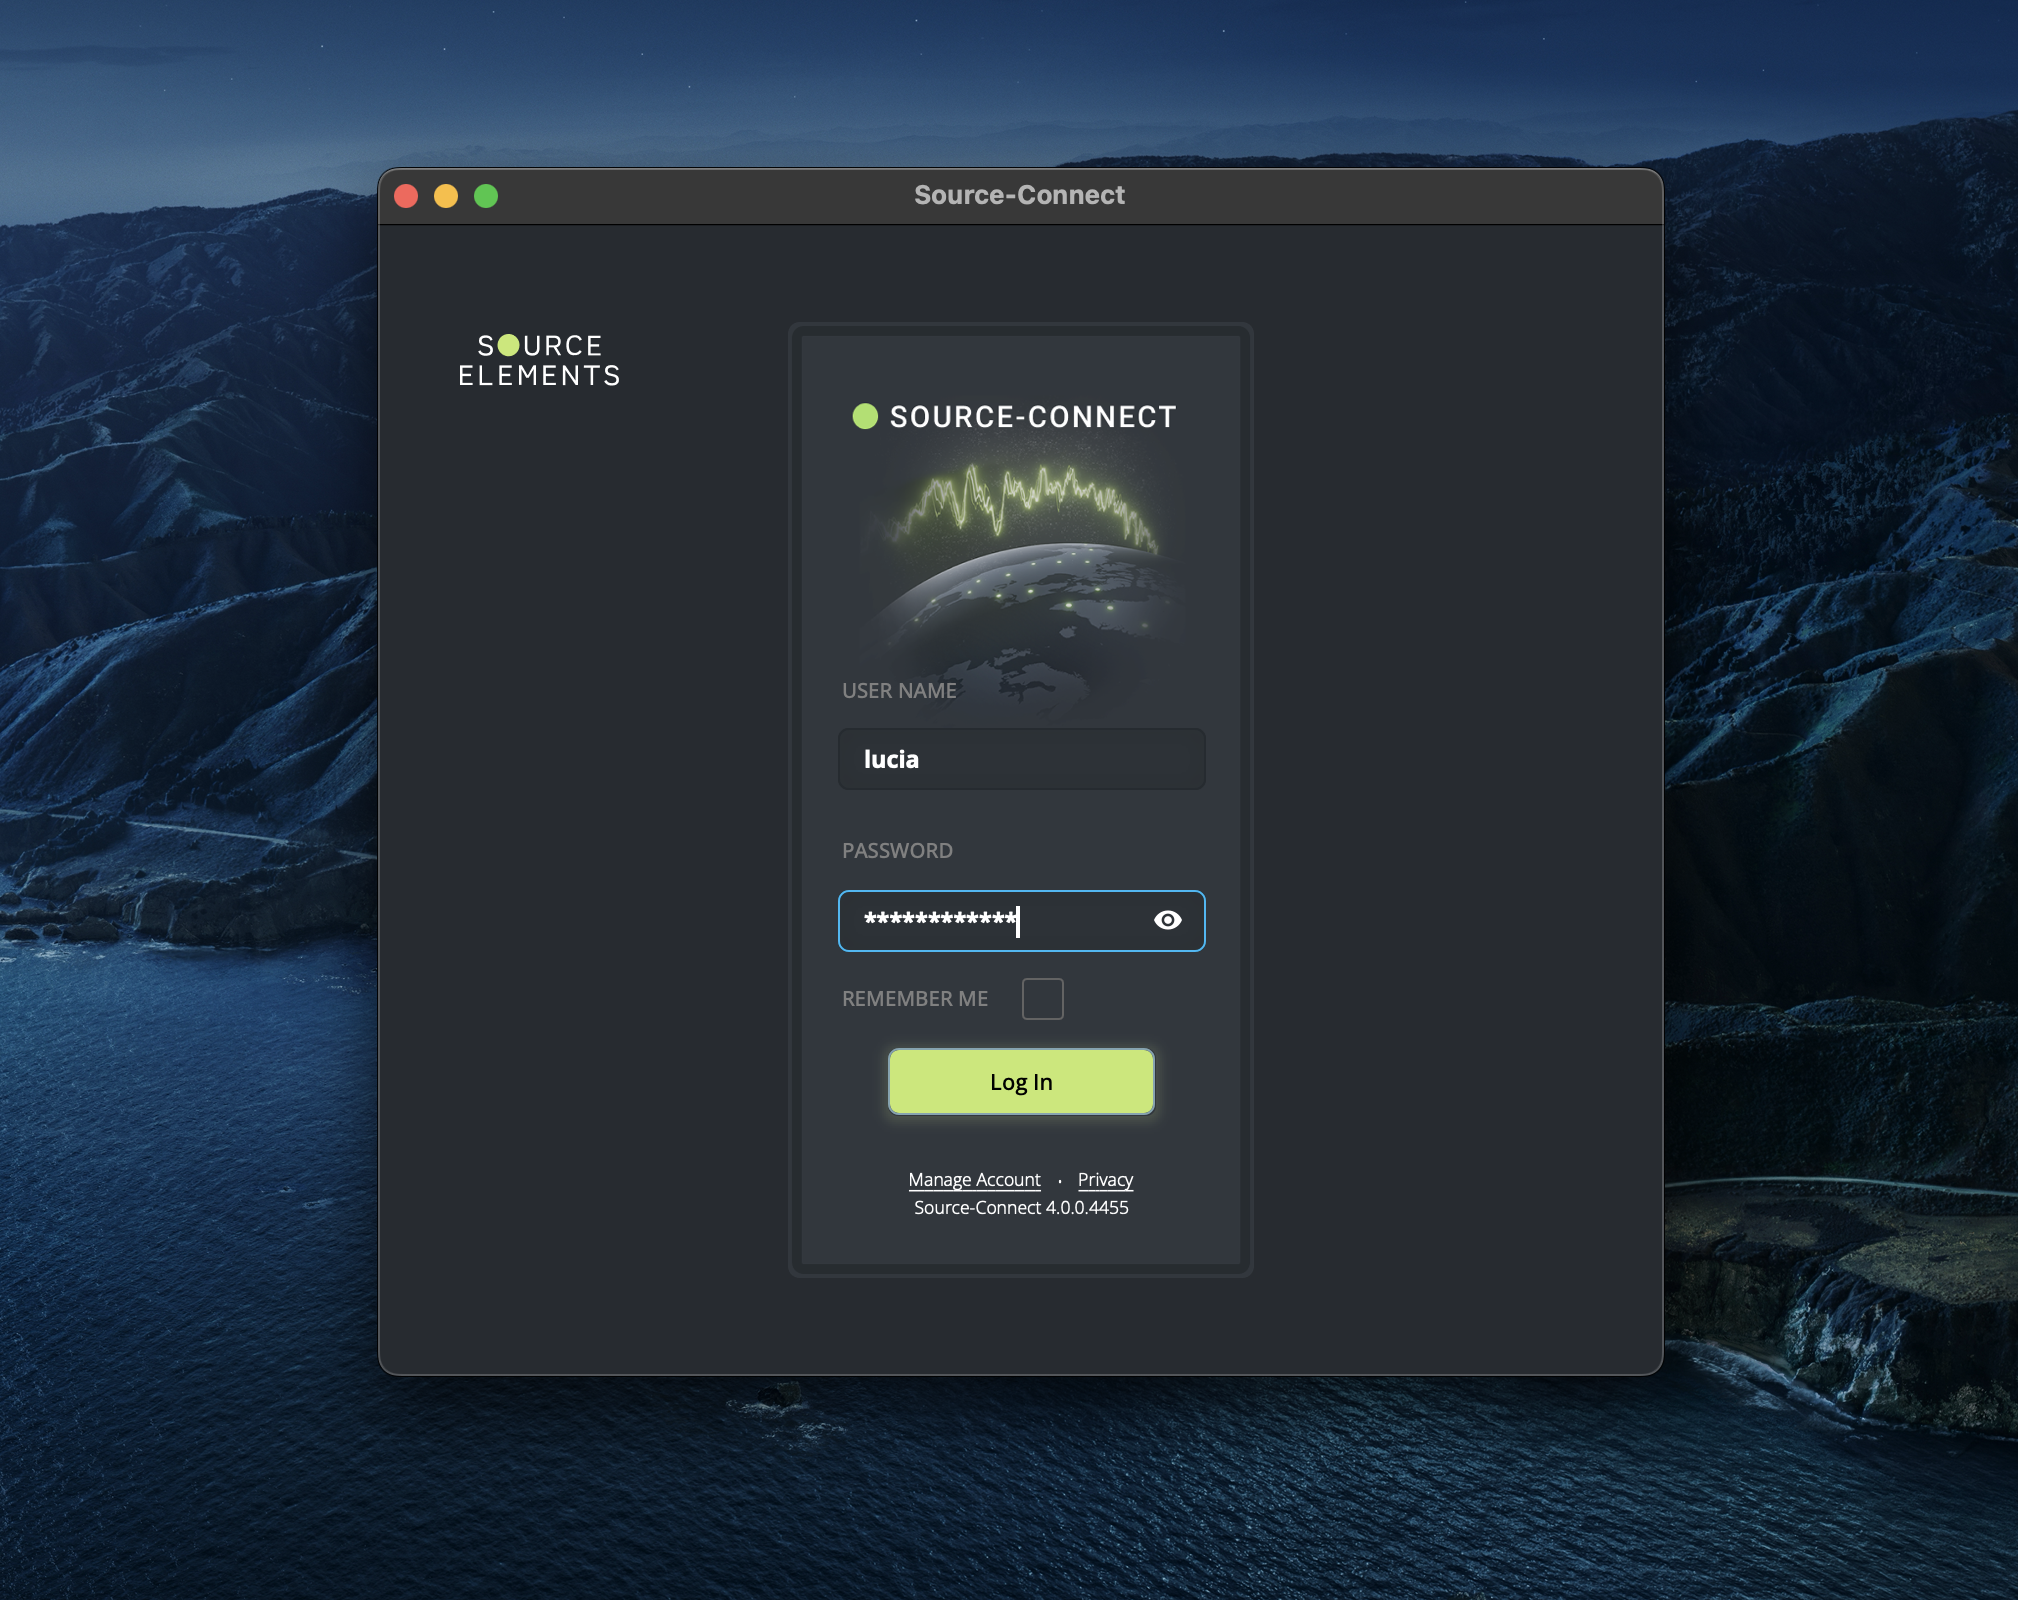Click the green dot beside SOURCE-CONNECT heading
This screenshot has height=1600, width=2018.
click(865, 416)
